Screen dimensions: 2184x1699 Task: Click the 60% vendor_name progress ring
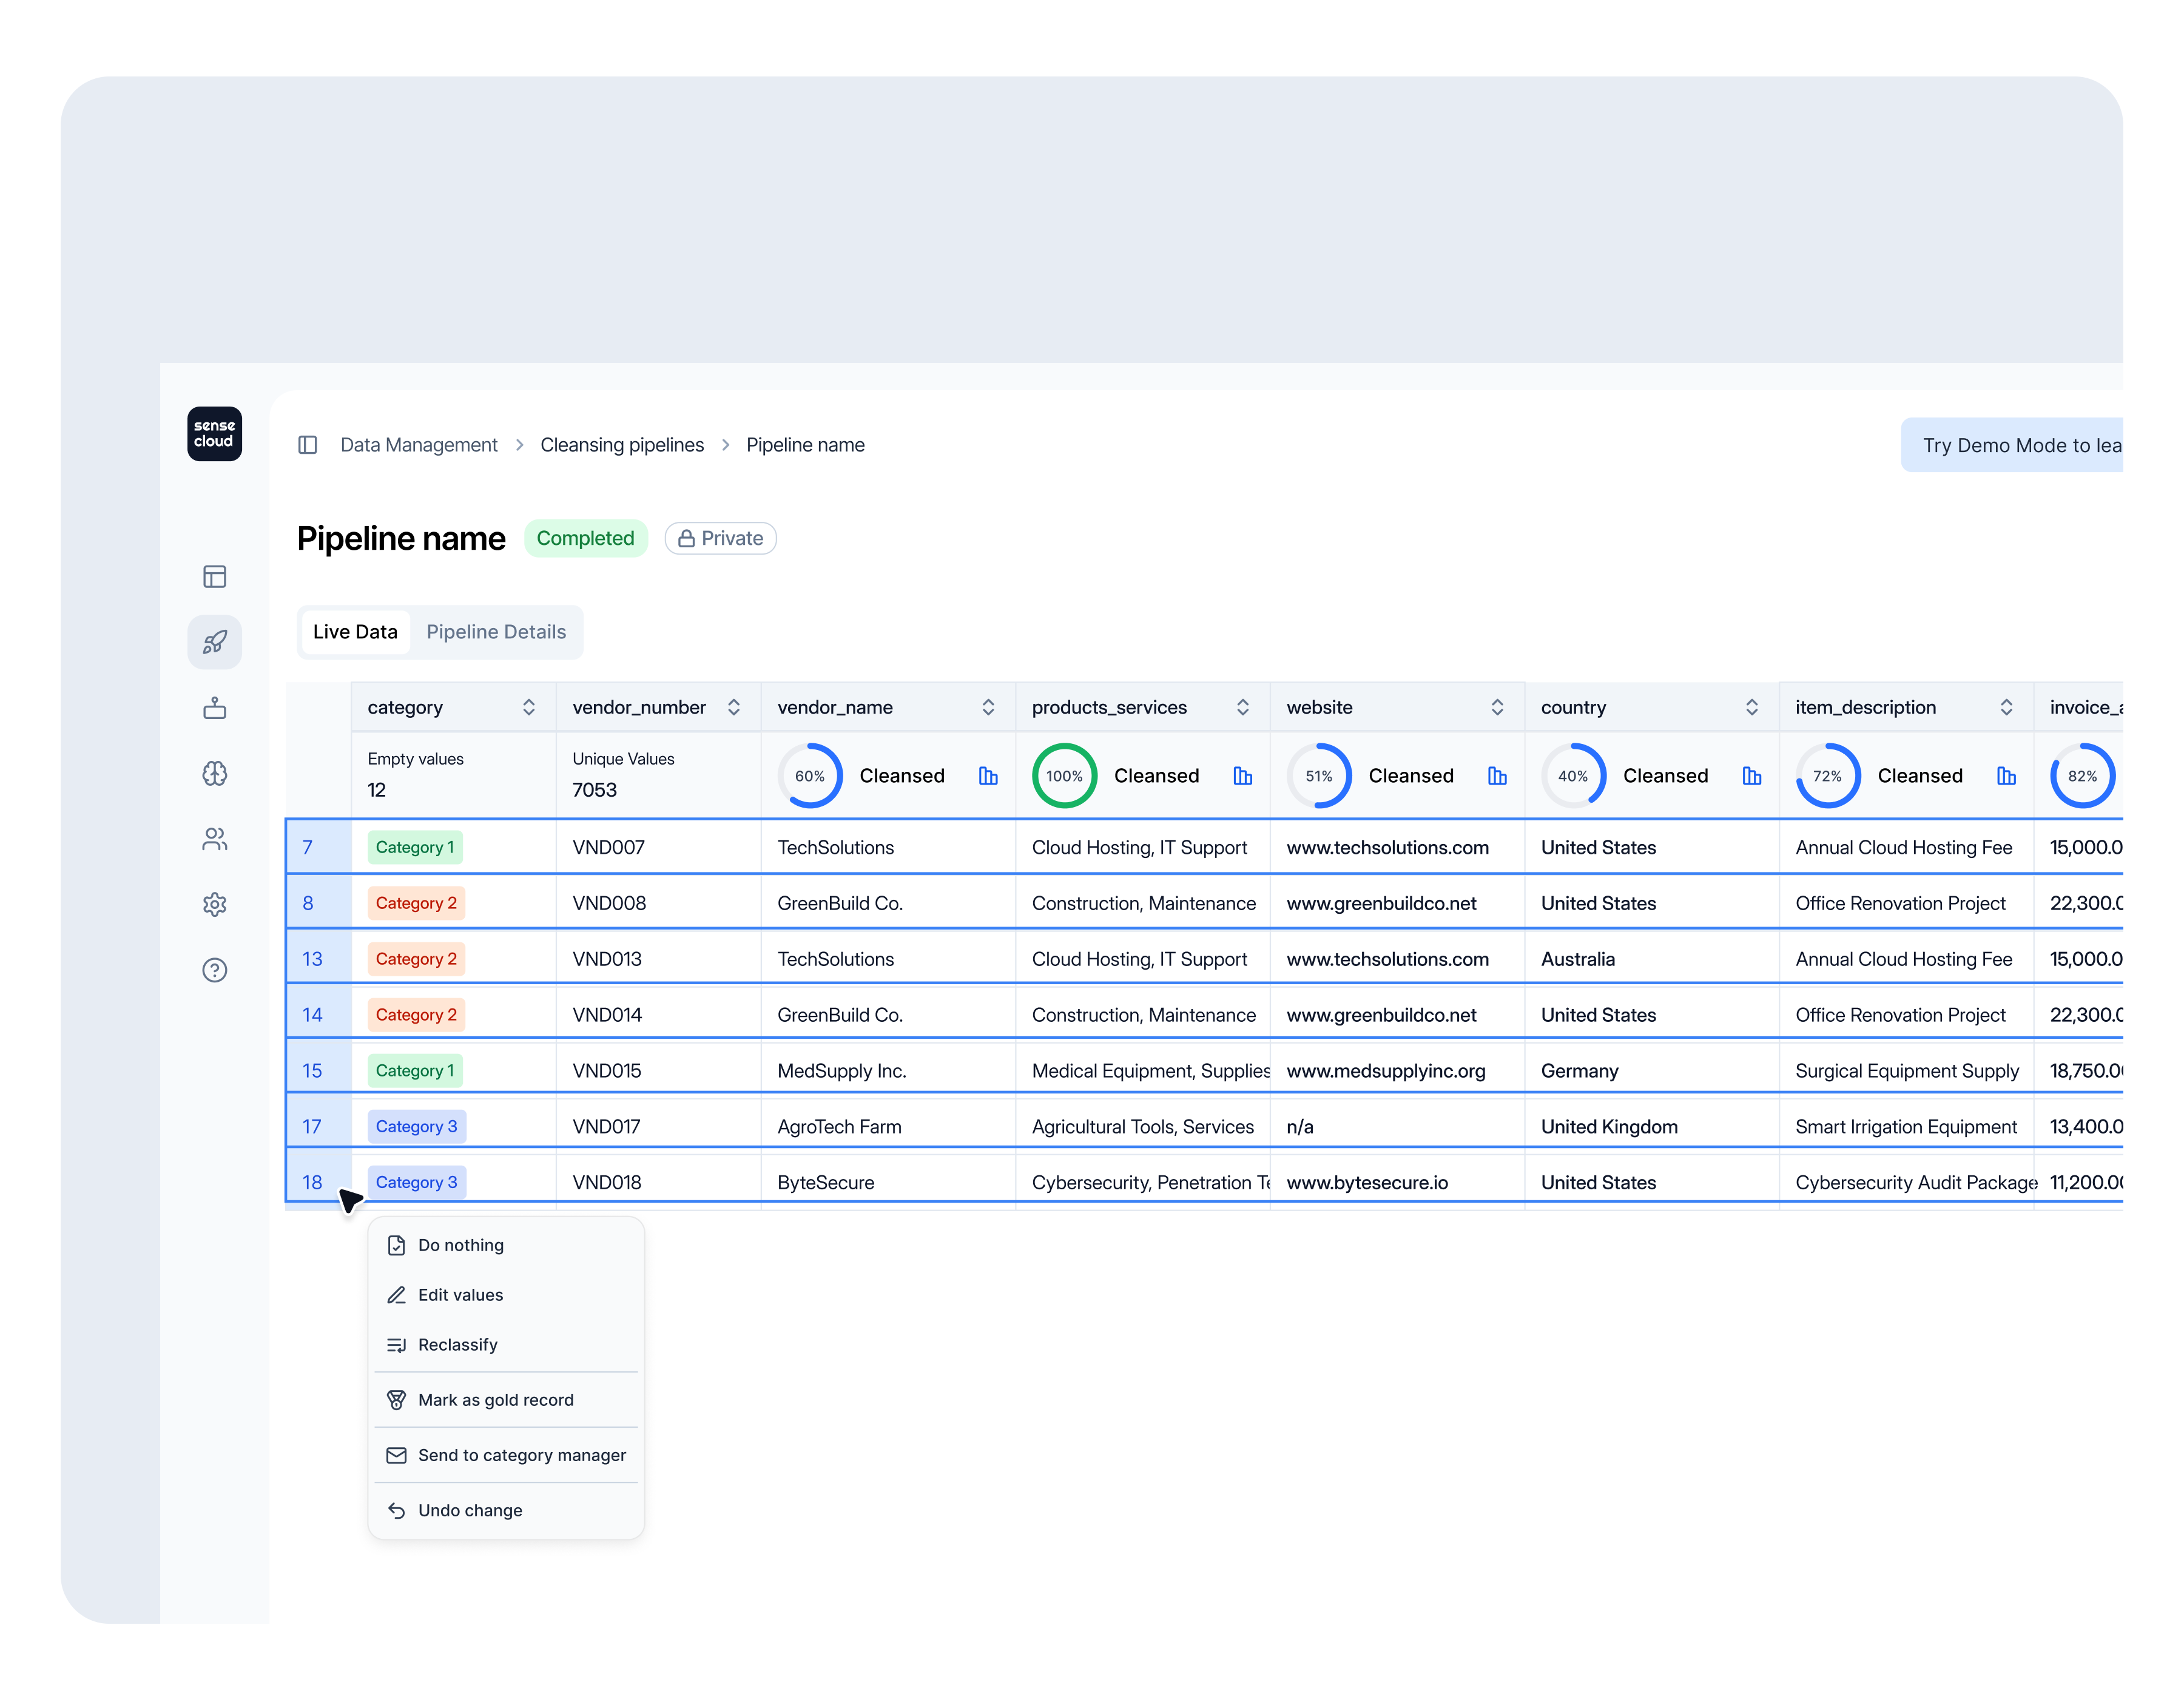pos(810,776)
